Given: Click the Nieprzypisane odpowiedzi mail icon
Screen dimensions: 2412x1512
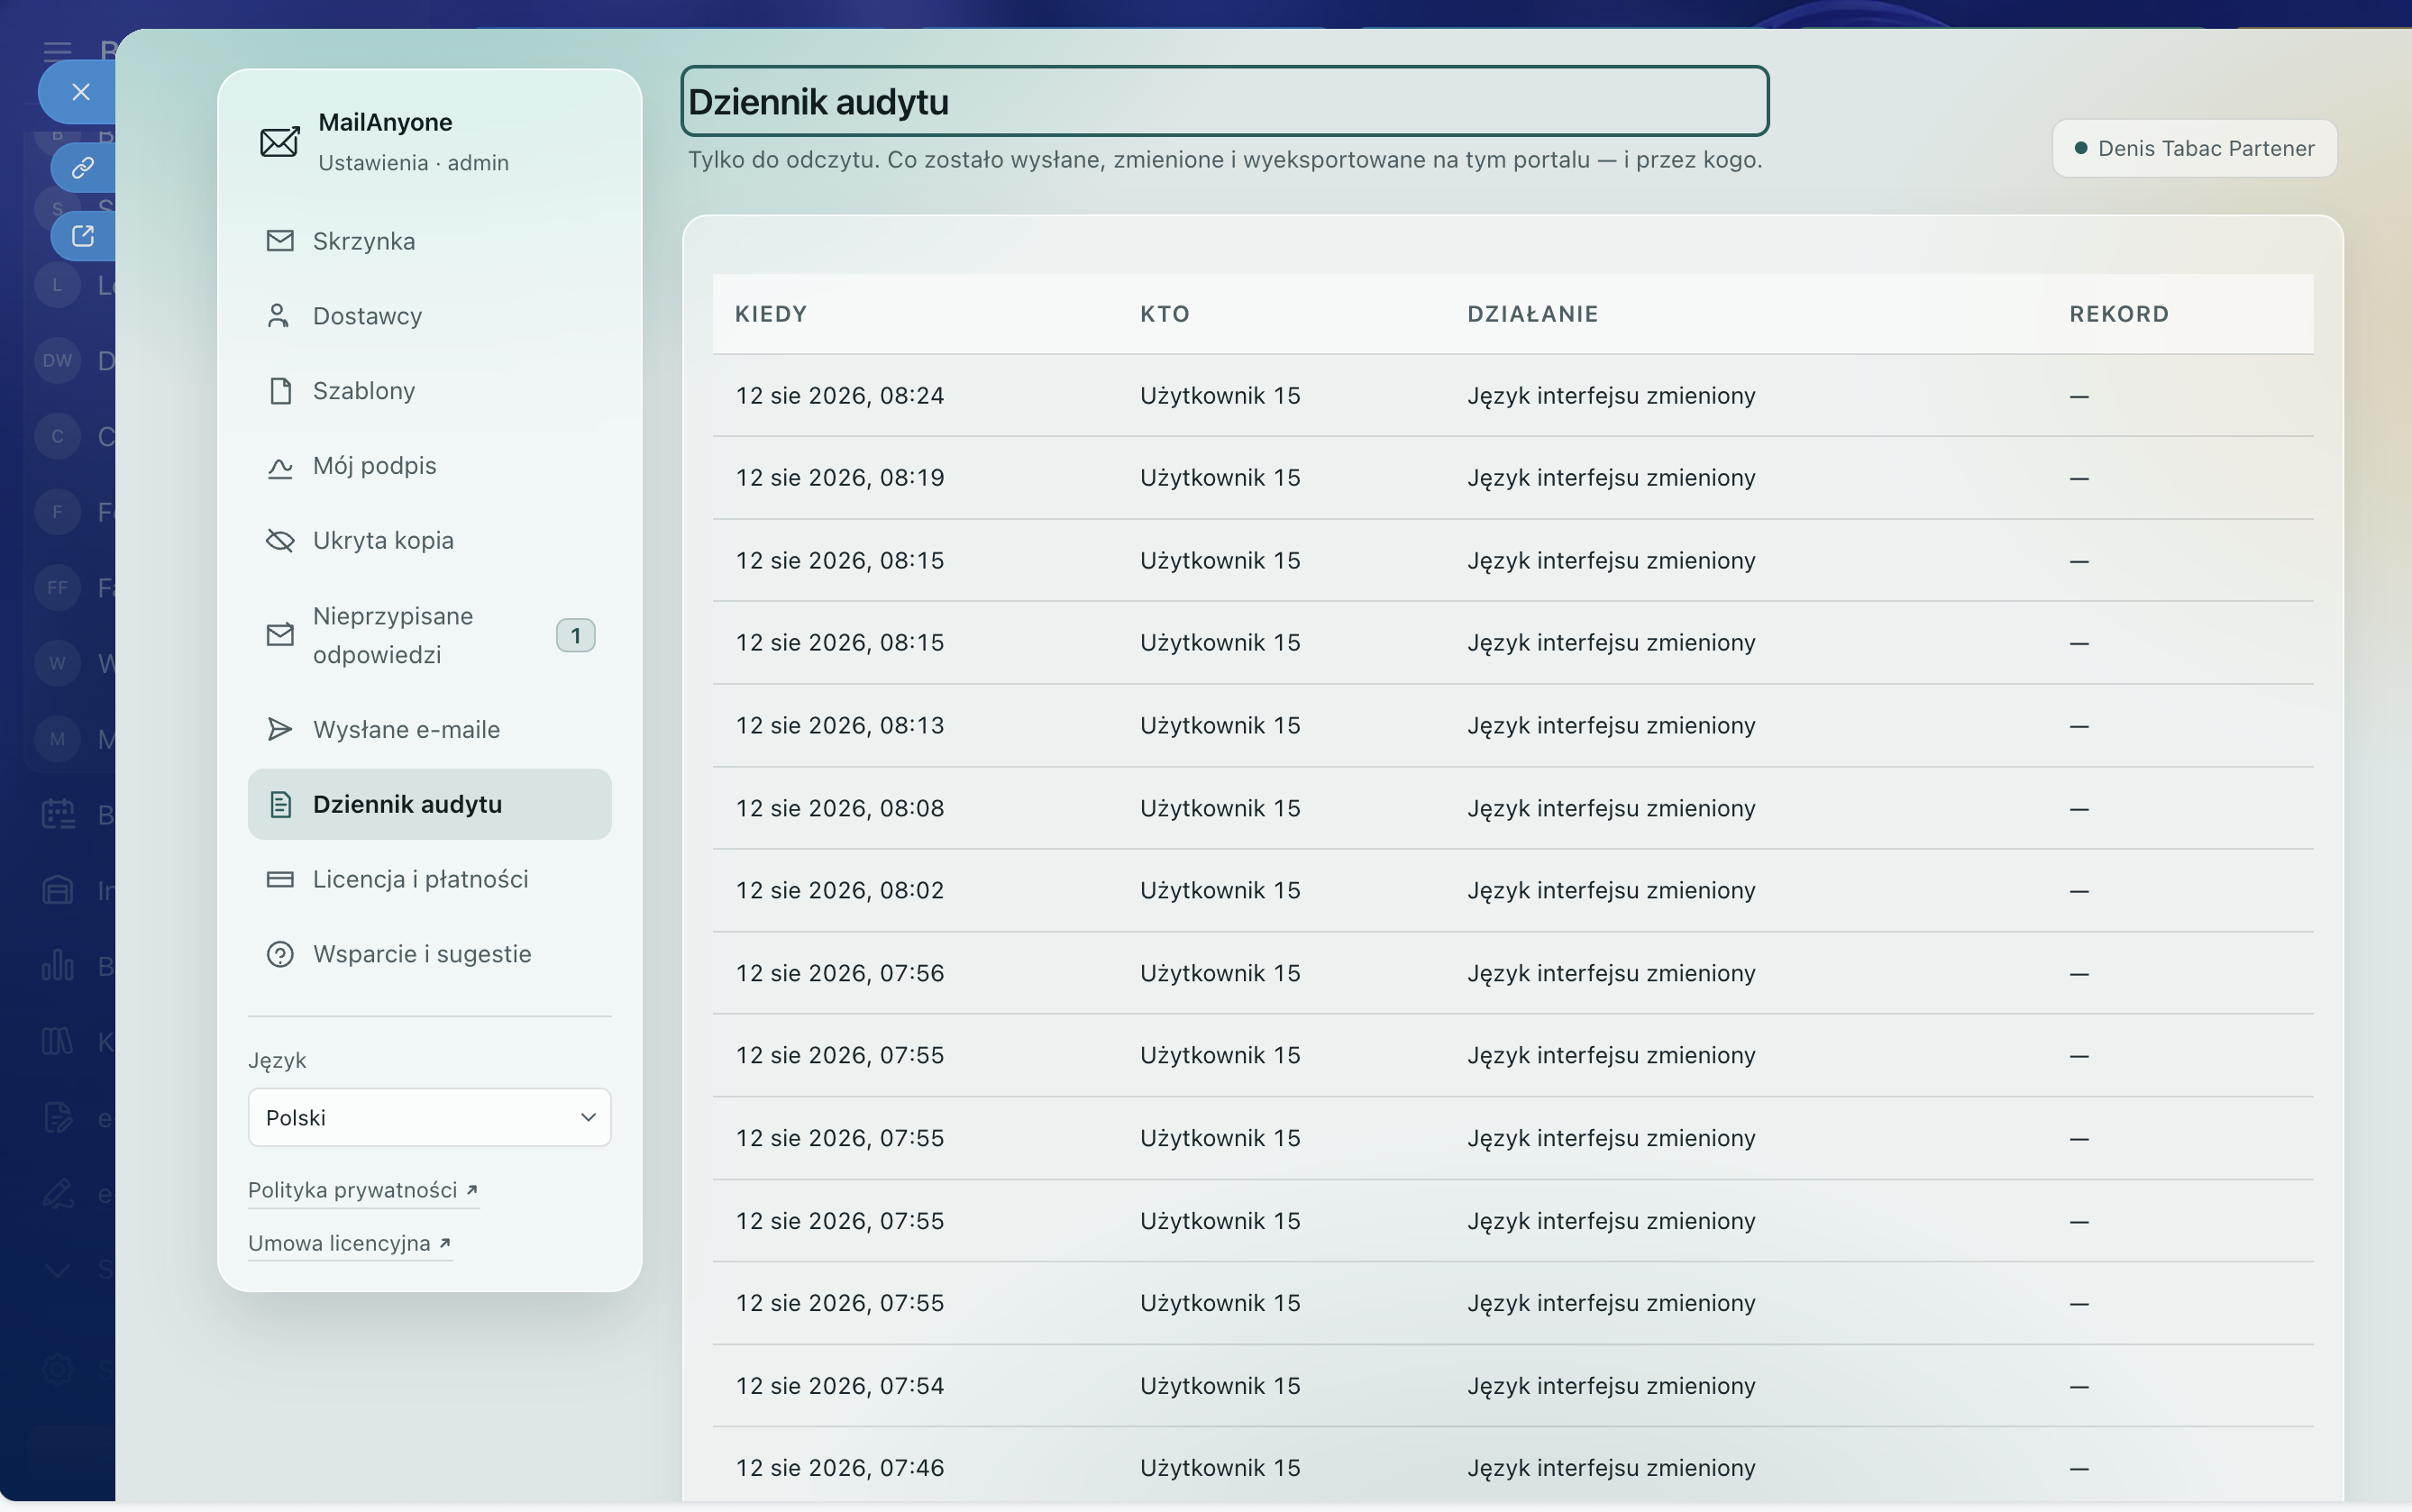Looking at the screenshot, I should click(280, 635).
